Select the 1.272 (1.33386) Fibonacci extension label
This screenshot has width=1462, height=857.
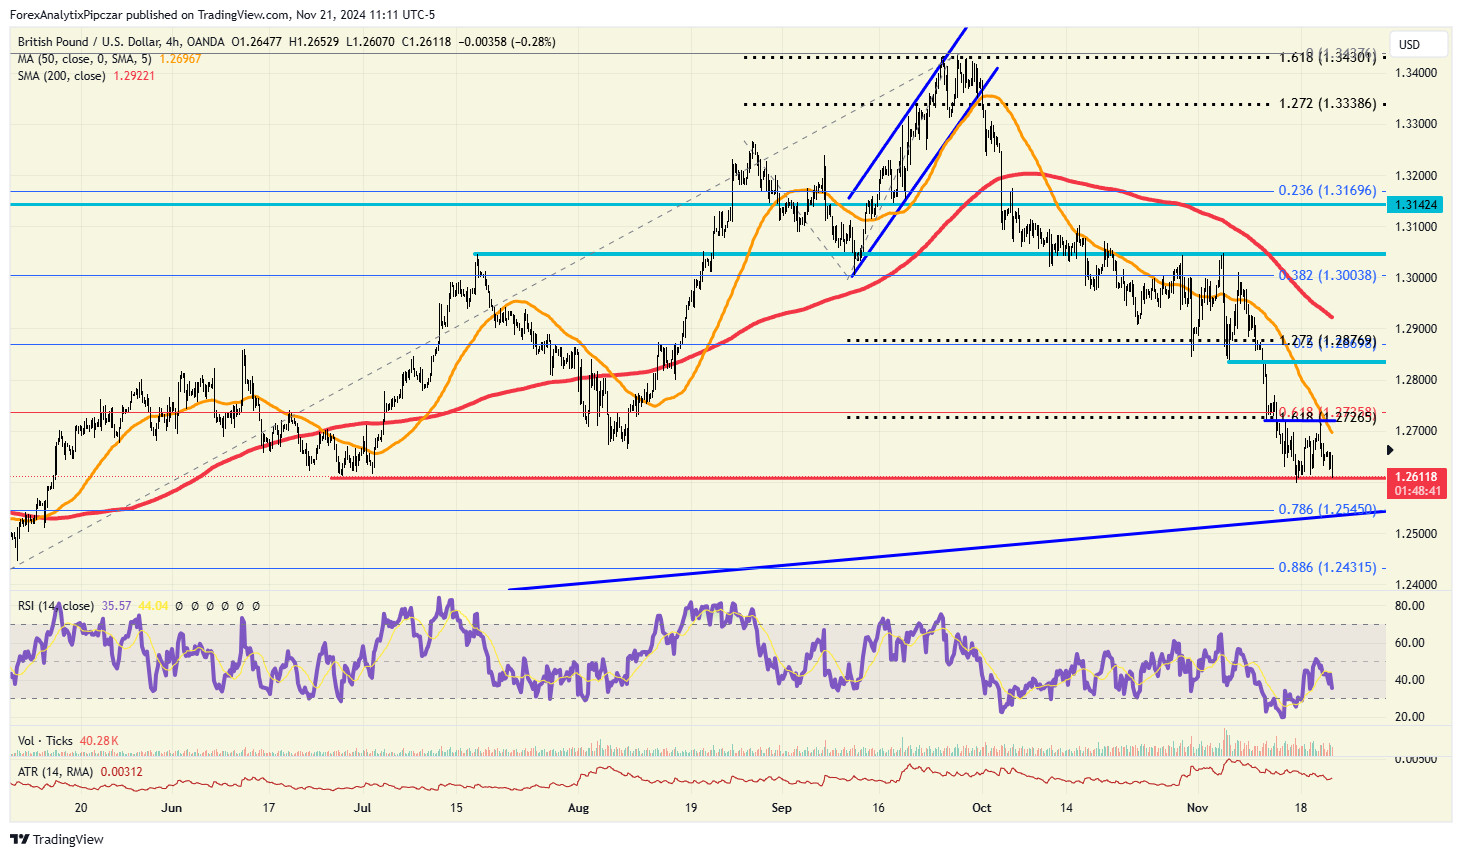(x=1327, y=104)
